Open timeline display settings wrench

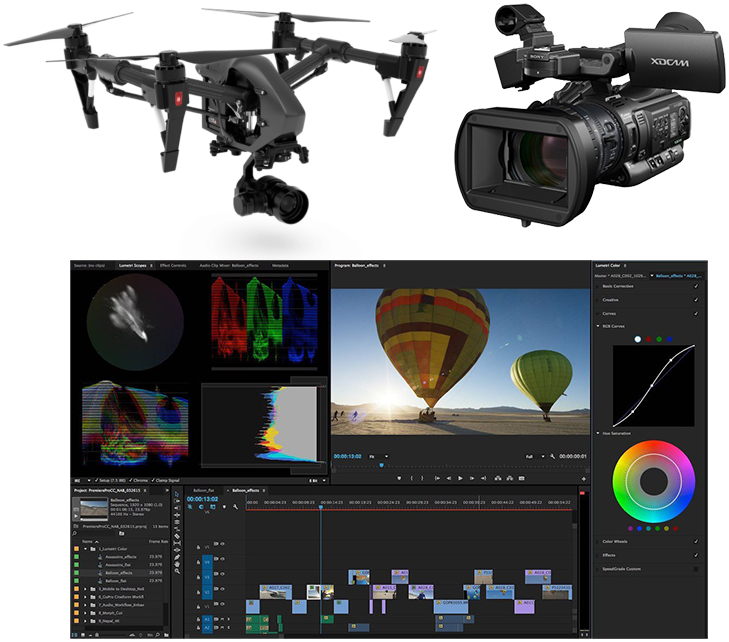pos(236,507)
